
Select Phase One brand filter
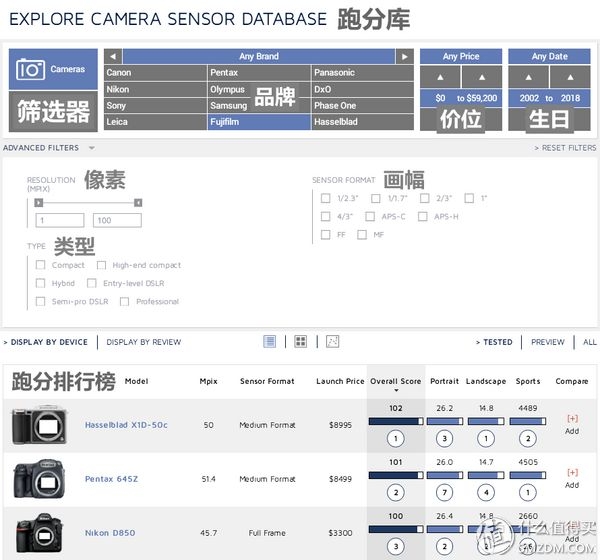(363, 106)
